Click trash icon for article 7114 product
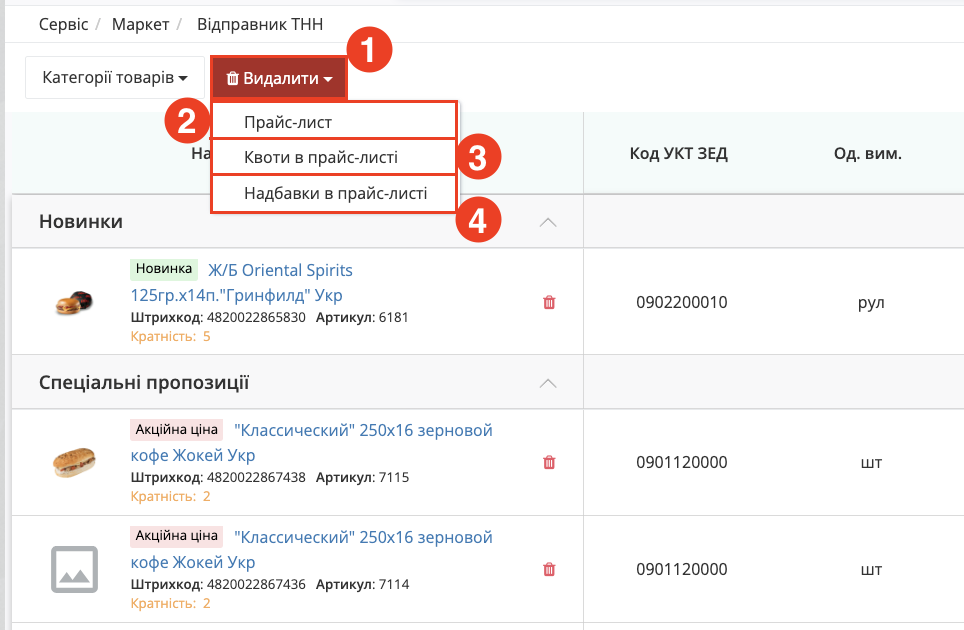The height and width of the screenshot is (630, 964). 549,569
